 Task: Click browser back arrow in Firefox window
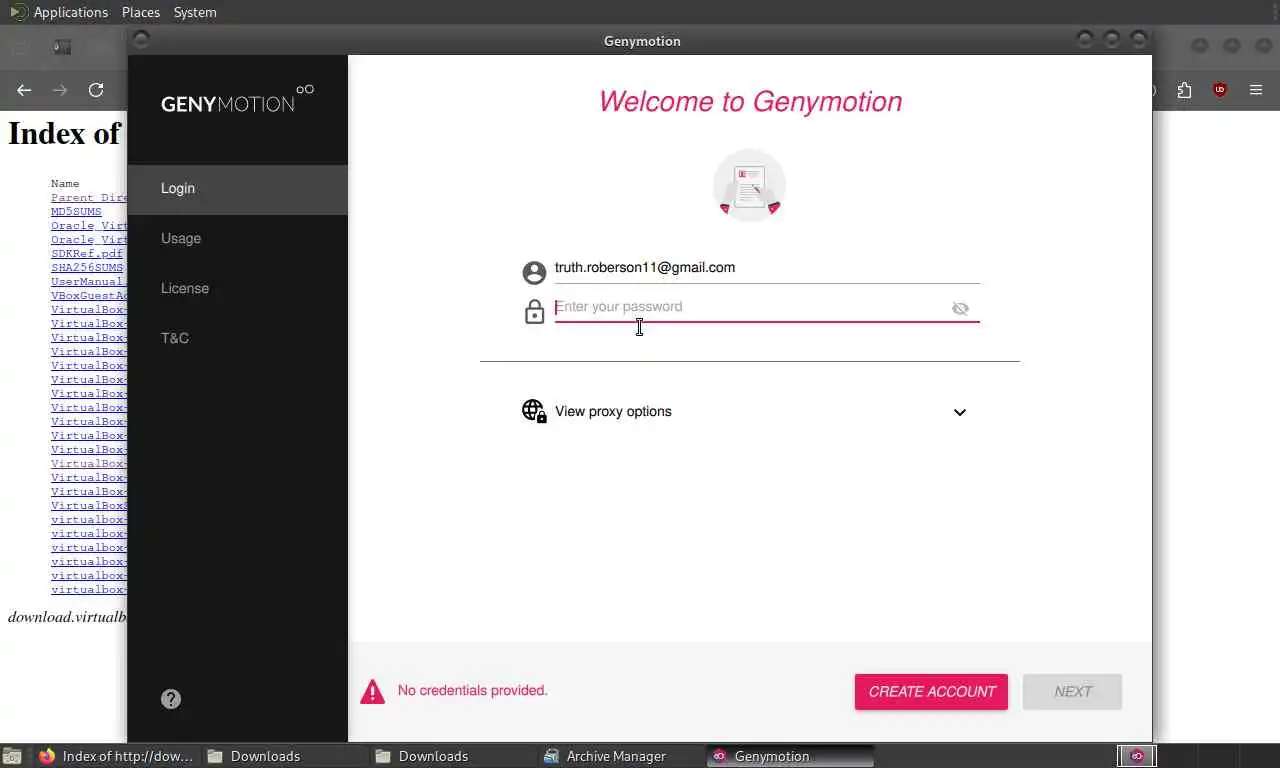pyautogui.click(x=24, y=90)
